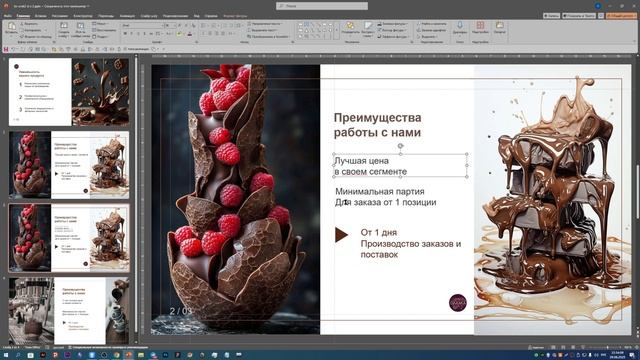
Task: Click the Windows Start button
Action: pyautogui.click(x=6, y=355)
